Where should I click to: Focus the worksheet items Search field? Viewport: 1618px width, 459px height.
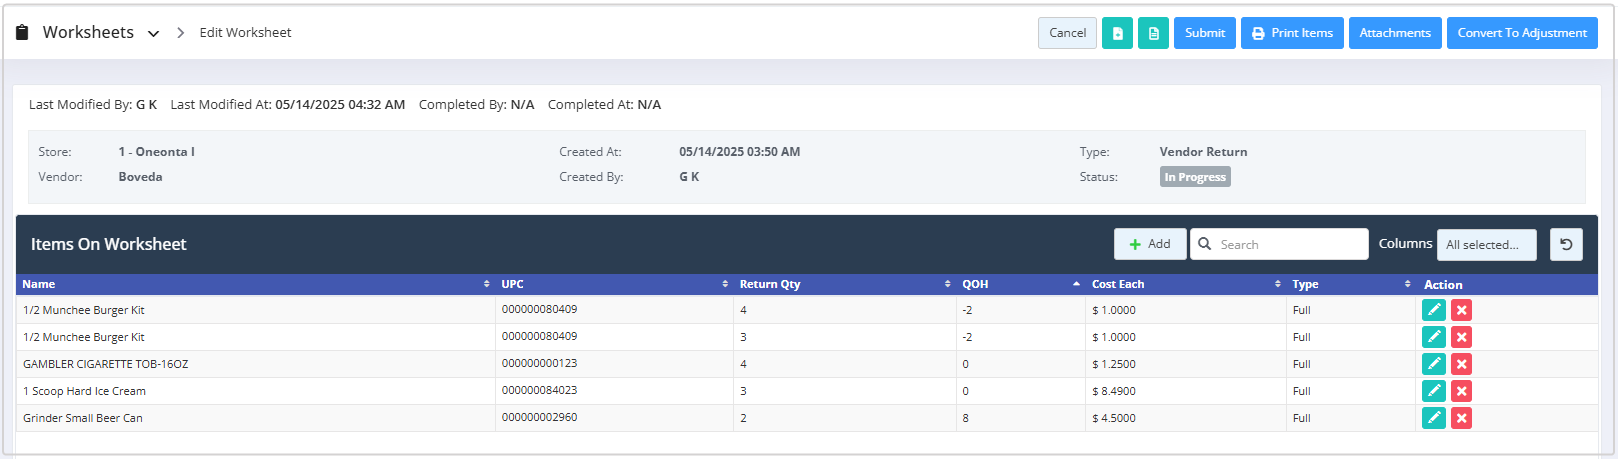(1279, 244)
